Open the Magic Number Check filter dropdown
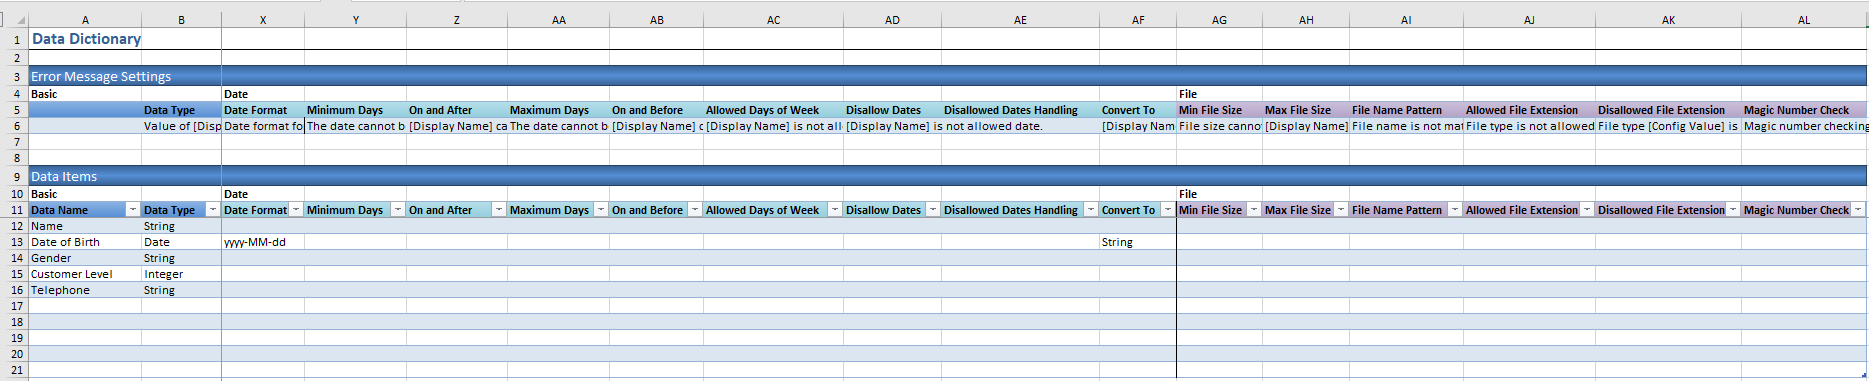Screen dimensions: 1869x381 pos(1858,210)
